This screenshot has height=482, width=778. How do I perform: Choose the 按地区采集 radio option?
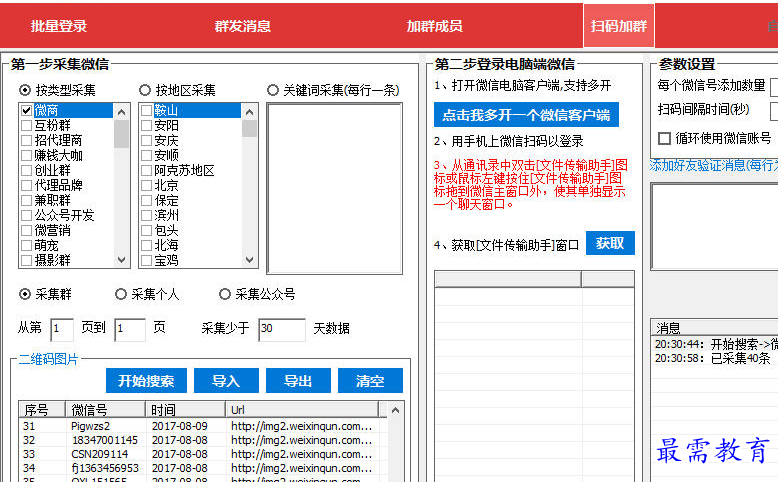click(x=145, y=90)
